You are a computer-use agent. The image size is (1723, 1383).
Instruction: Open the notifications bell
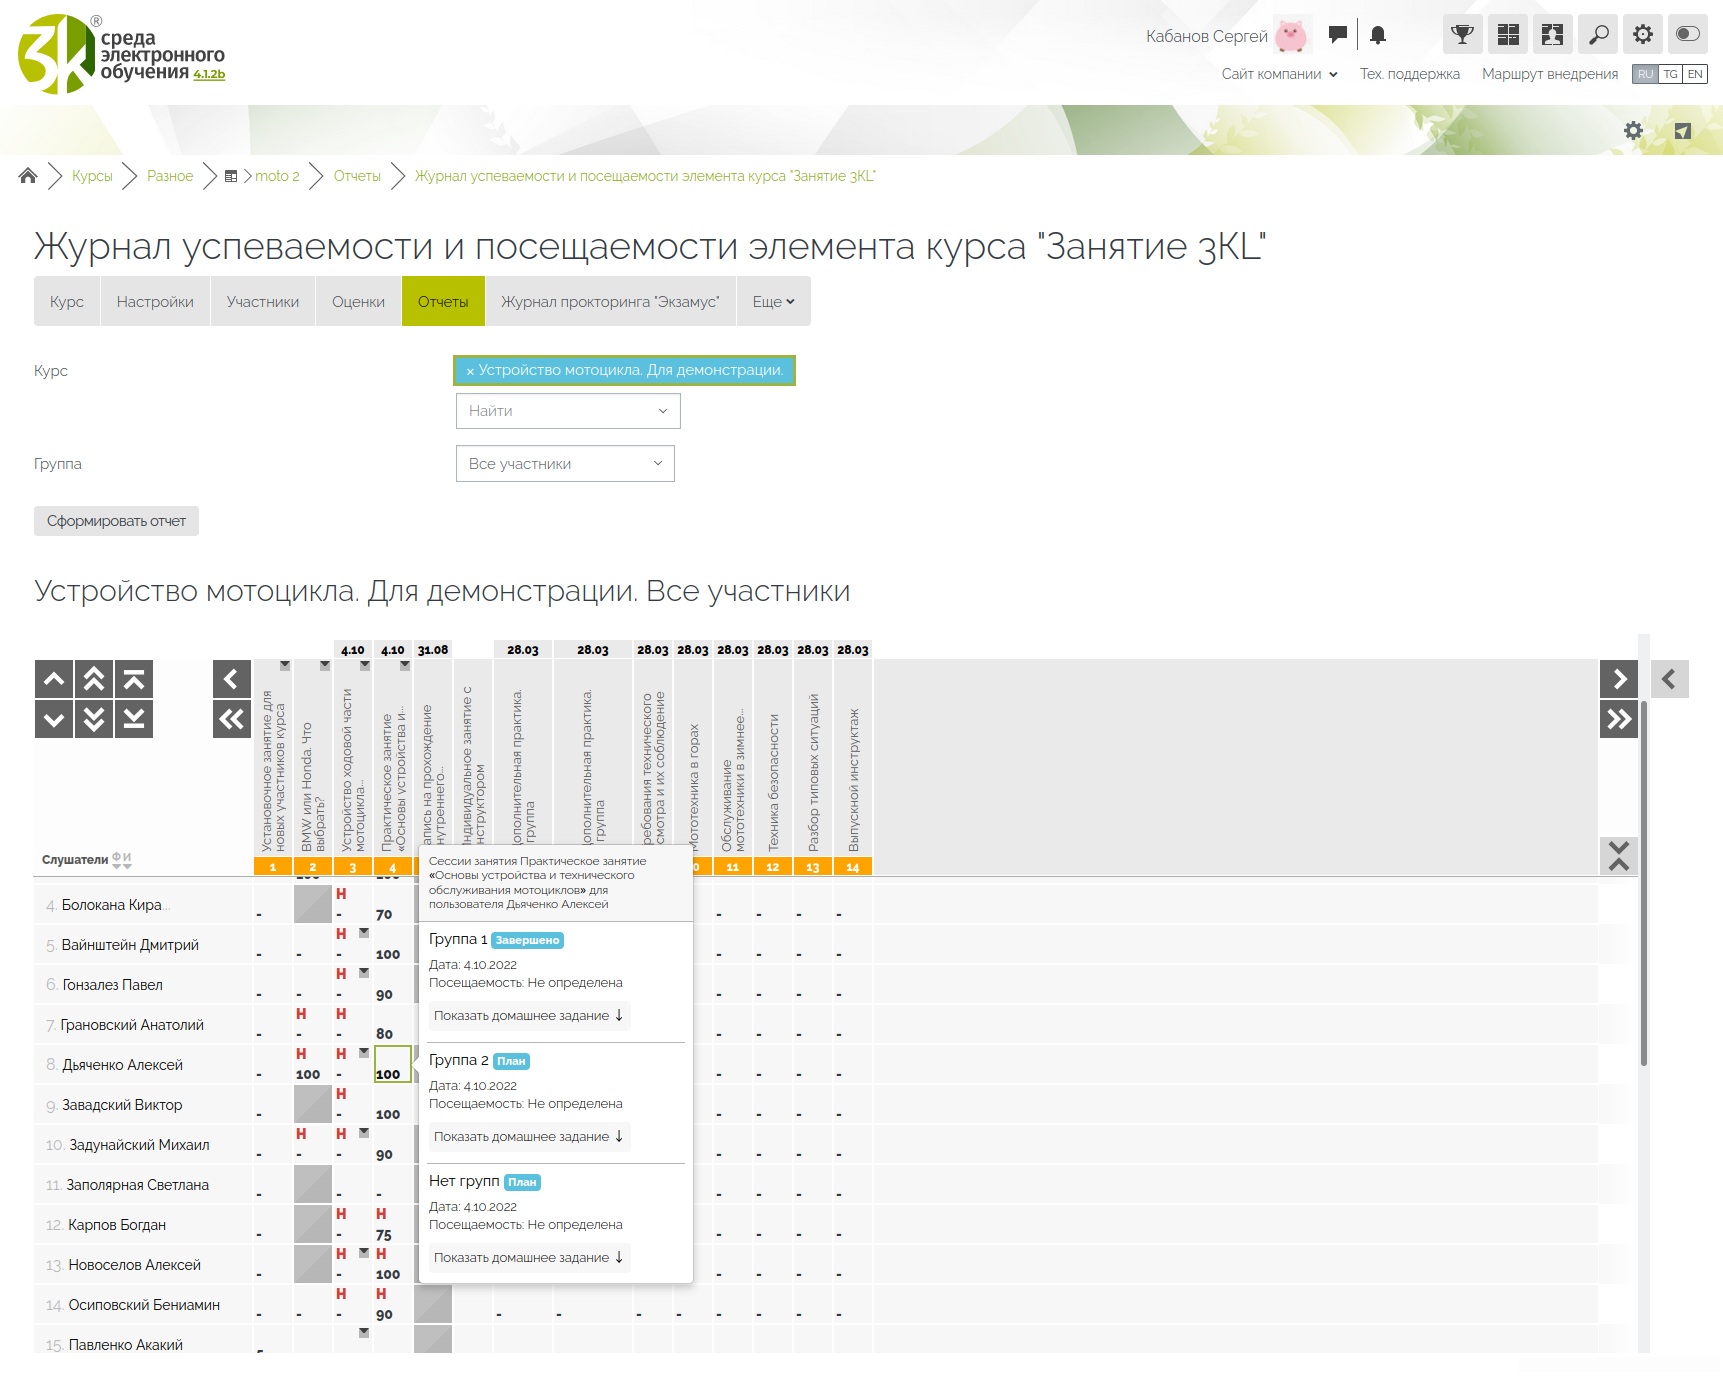pyautogui.click(x=1378, y=35)
